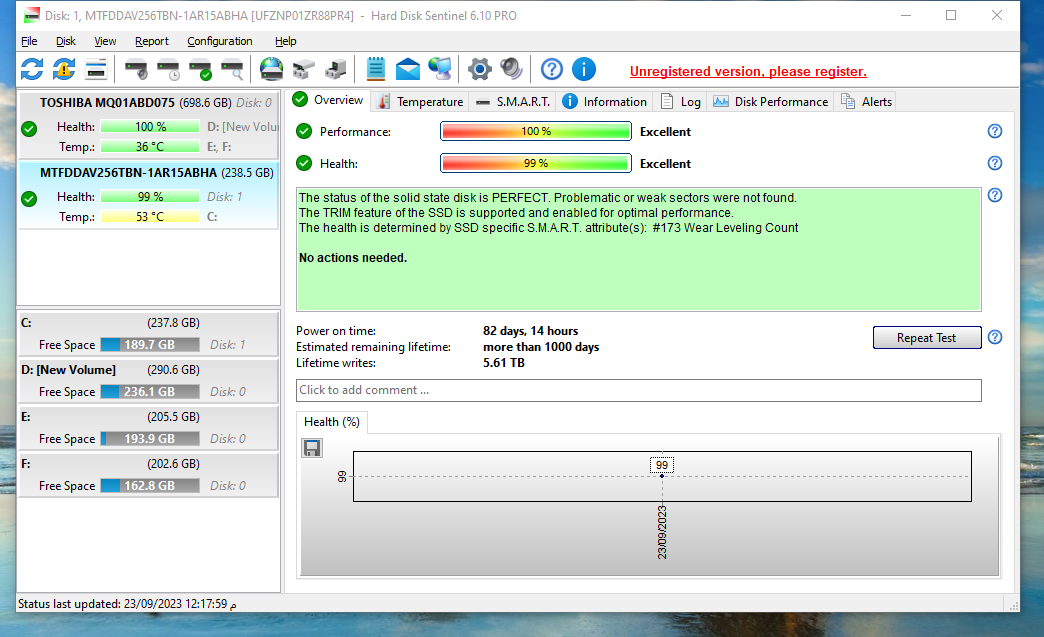This screenshot has width=1044, height=637.
Task: Click F: free space 162.8 GB bar
Action: pos(150,486)
